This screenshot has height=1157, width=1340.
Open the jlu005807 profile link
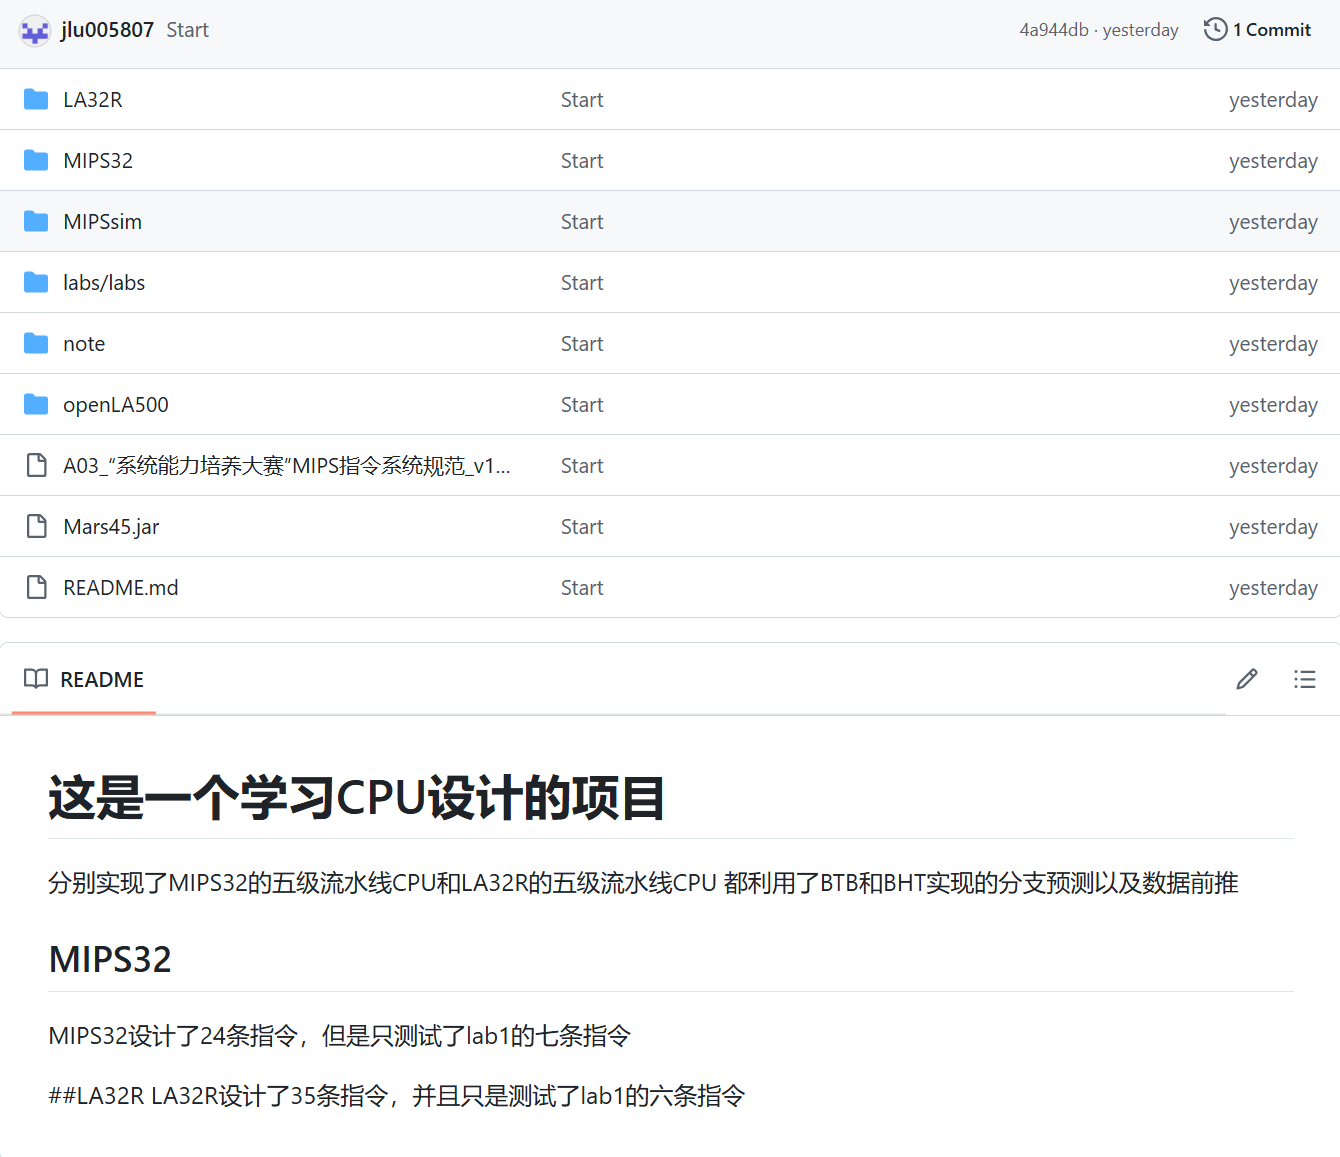[x=107, y=30]
